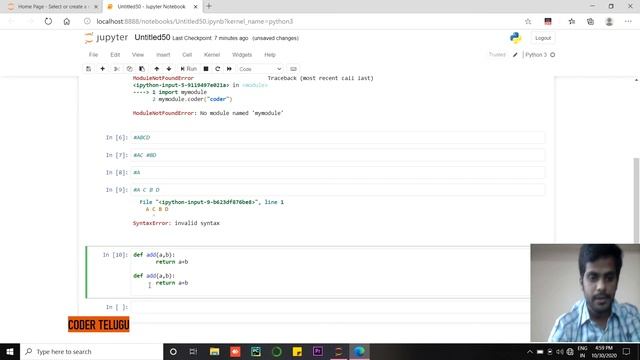
Task: Open Premiere Pro from the taskbar
Action: click(318, 351)
